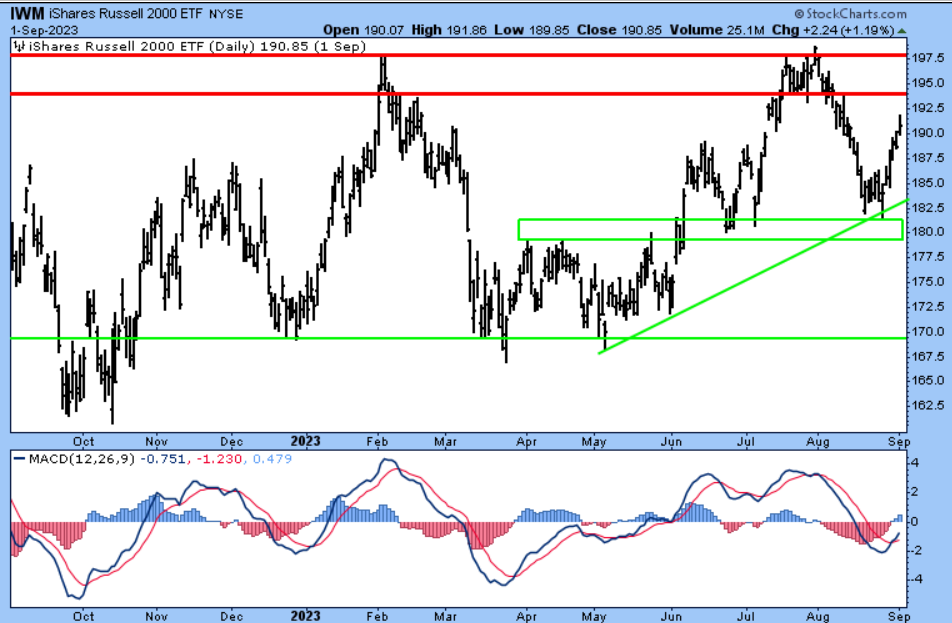The width and height of the screenshot is (952, 623).
Task: Click the Sep label under the price panel
Action: click(x=899, y=441)
